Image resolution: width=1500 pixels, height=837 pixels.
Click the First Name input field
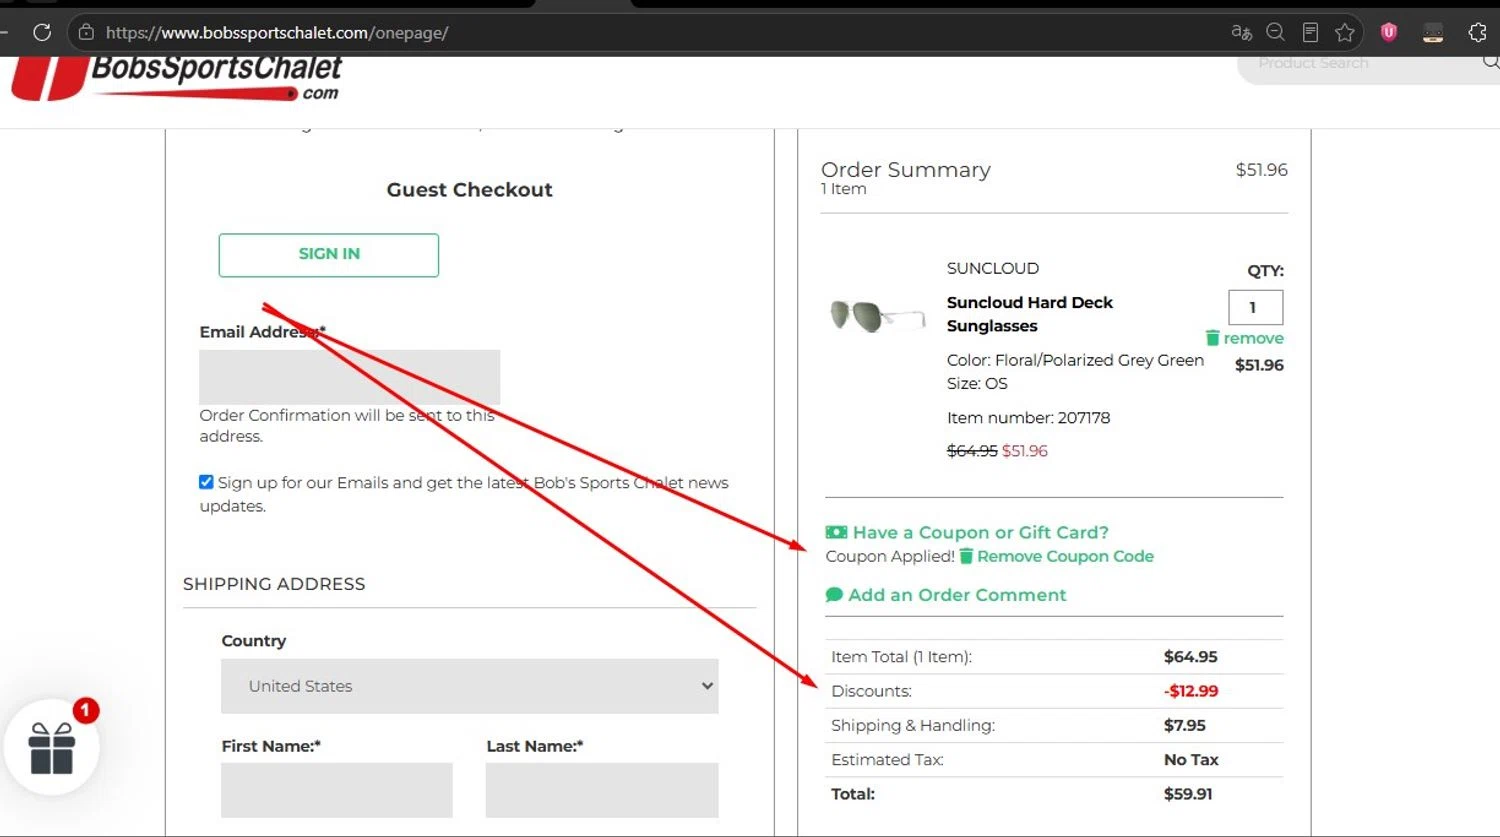(x=337, y=790)
